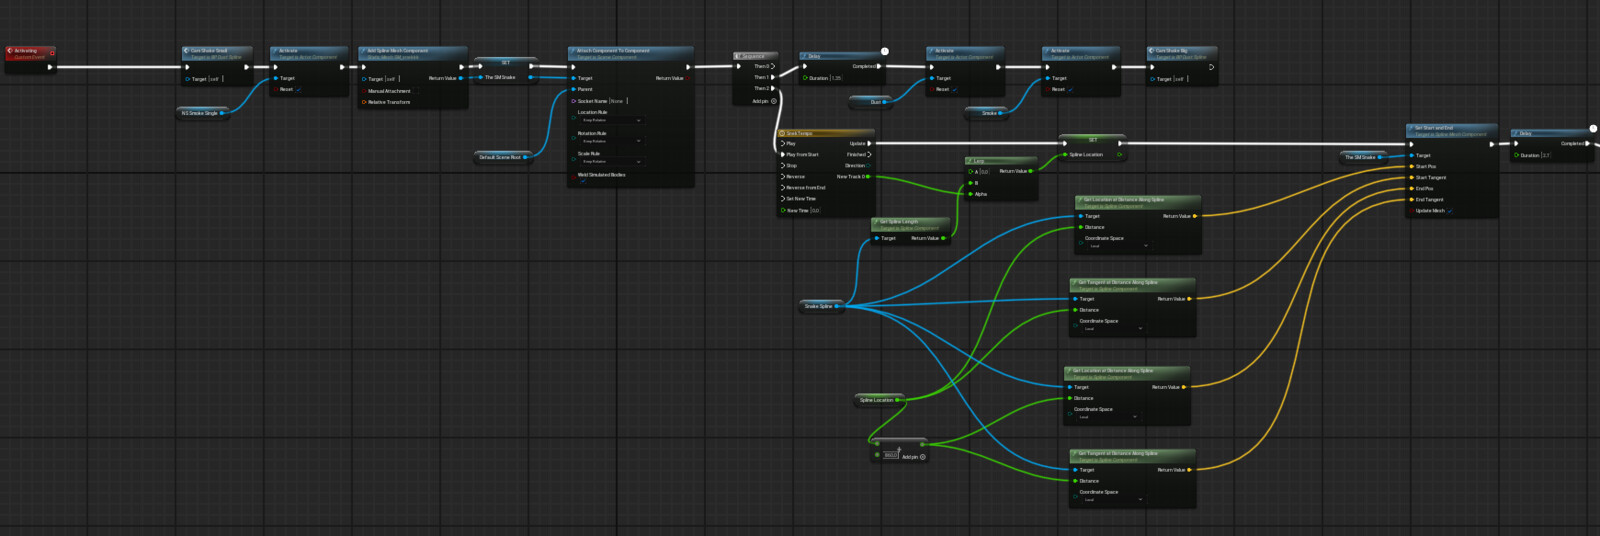
Task: Select the Spline Location getter variable node
Action: (x=879, y=400)
